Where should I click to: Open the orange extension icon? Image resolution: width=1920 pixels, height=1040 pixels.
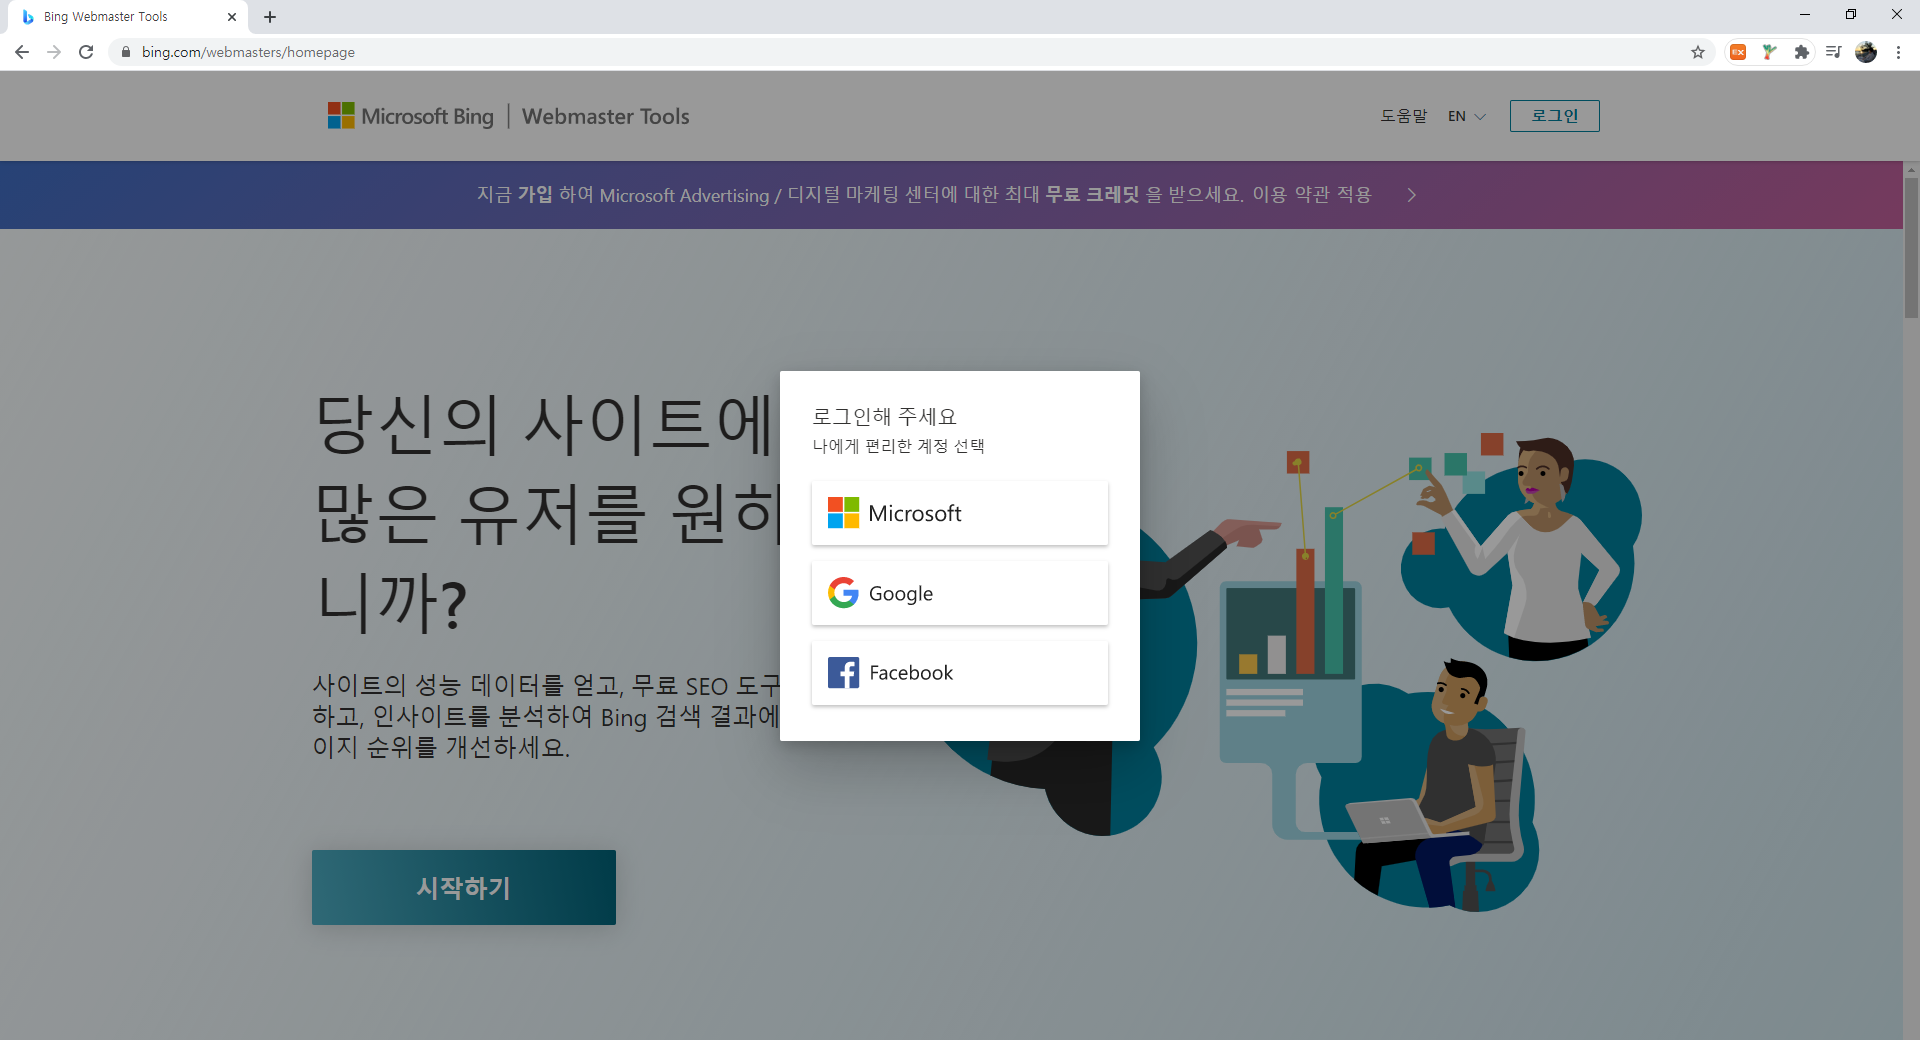click(x=1738, y=52)
